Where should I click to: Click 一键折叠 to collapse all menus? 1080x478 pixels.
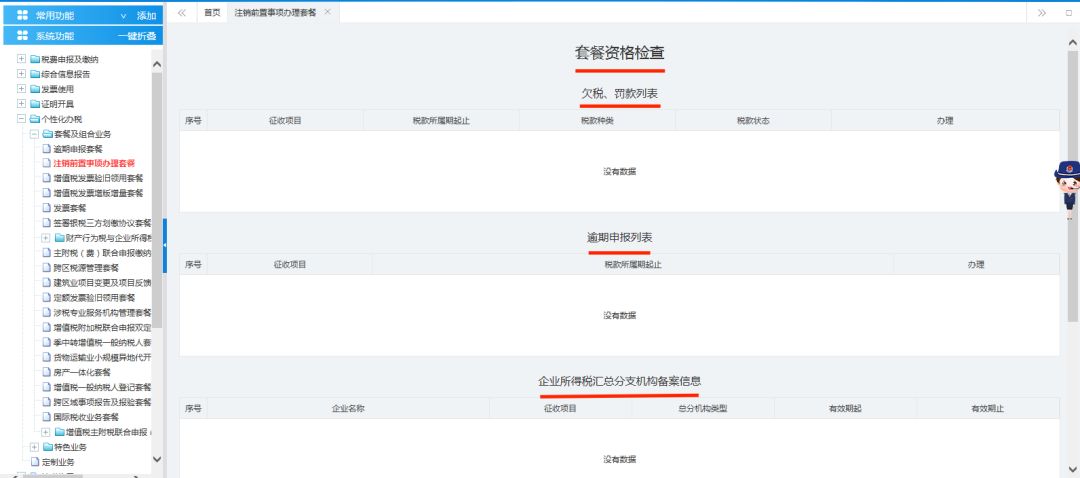[x=137, y=36]
